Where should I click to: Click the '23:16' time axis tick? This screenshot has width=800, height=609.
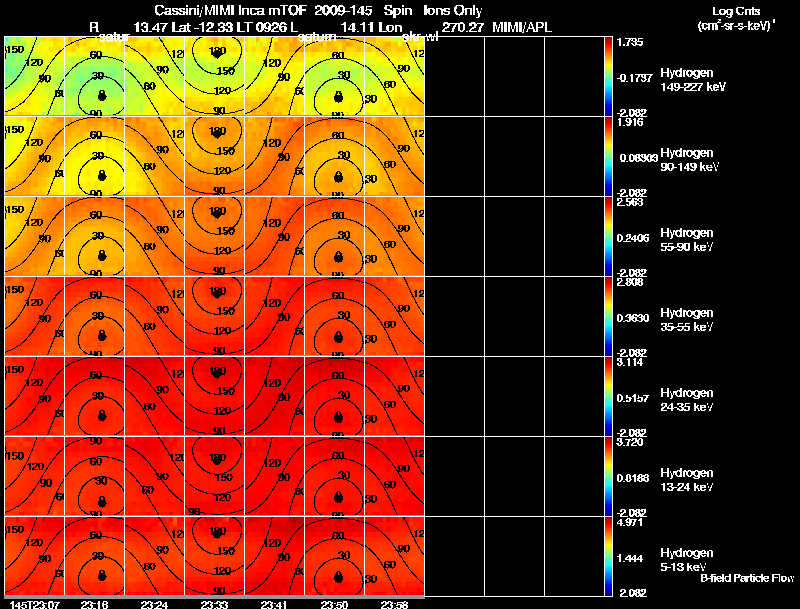(94, 604)
